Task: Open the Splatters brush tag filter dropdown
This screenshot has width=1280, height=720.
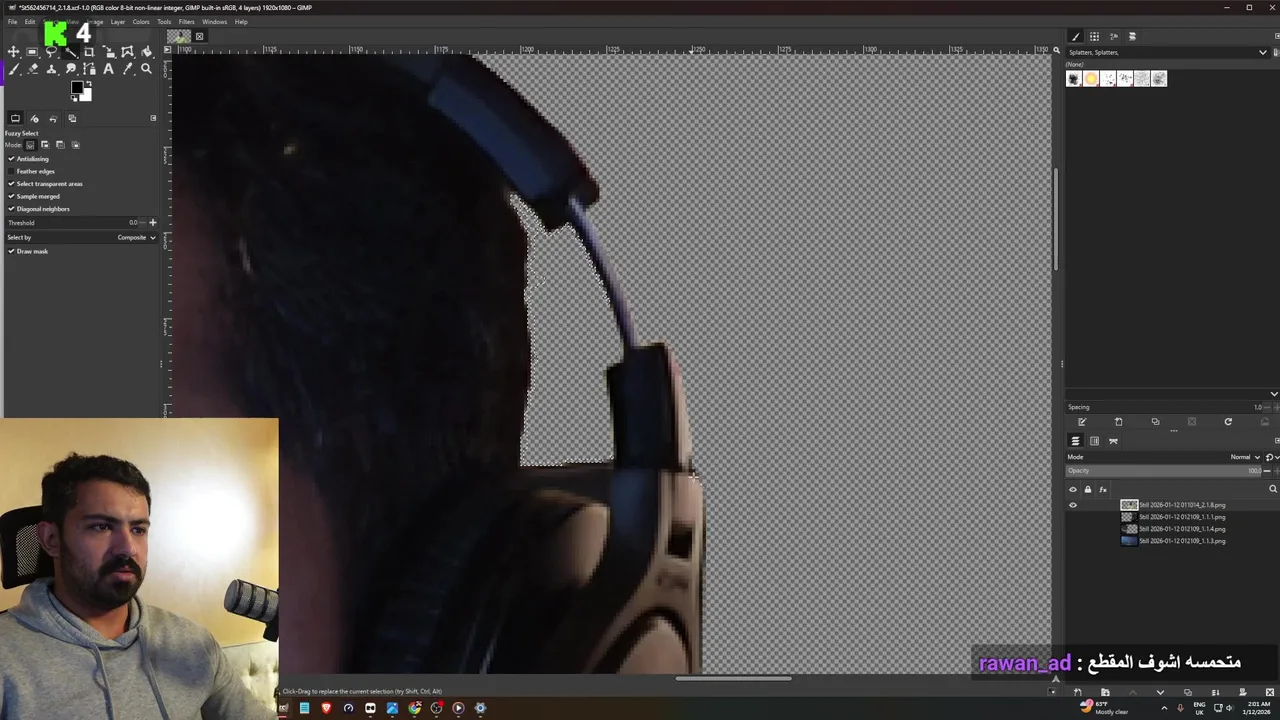Action: (x=1168, y=52)
